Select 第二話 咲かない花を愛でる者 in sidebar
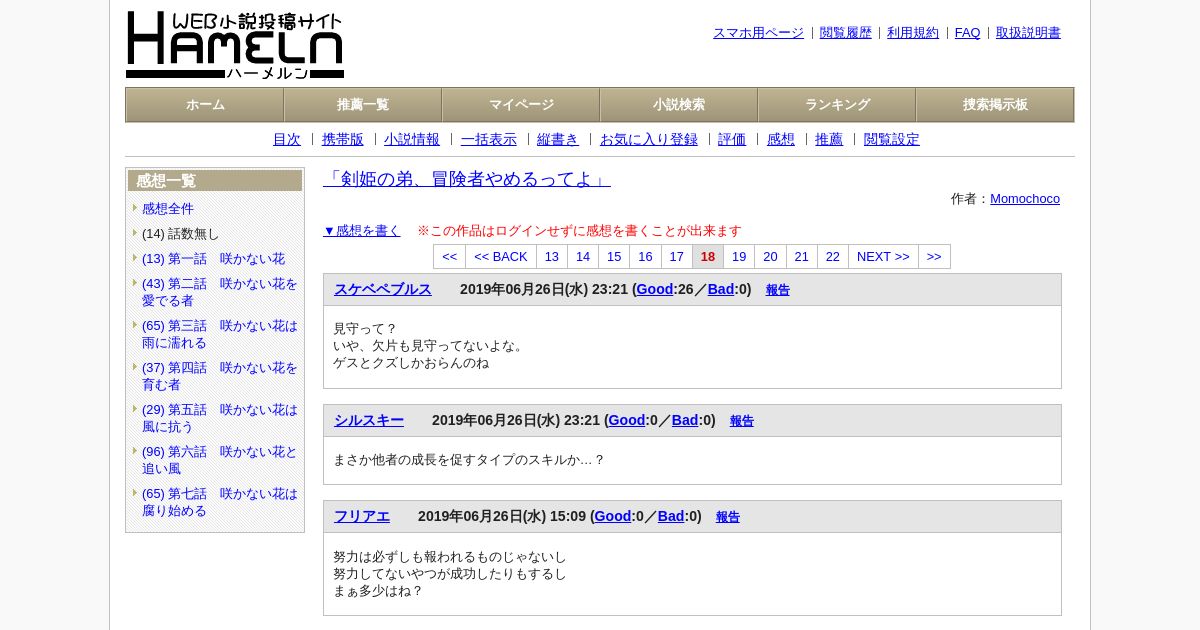 [x=220, y=292]
